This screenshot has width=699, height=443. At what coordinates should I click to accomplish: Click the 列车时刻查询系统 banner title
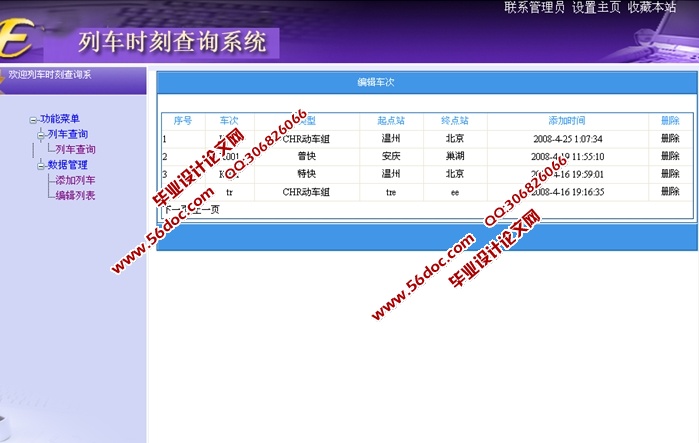click(x=172, y=42)
